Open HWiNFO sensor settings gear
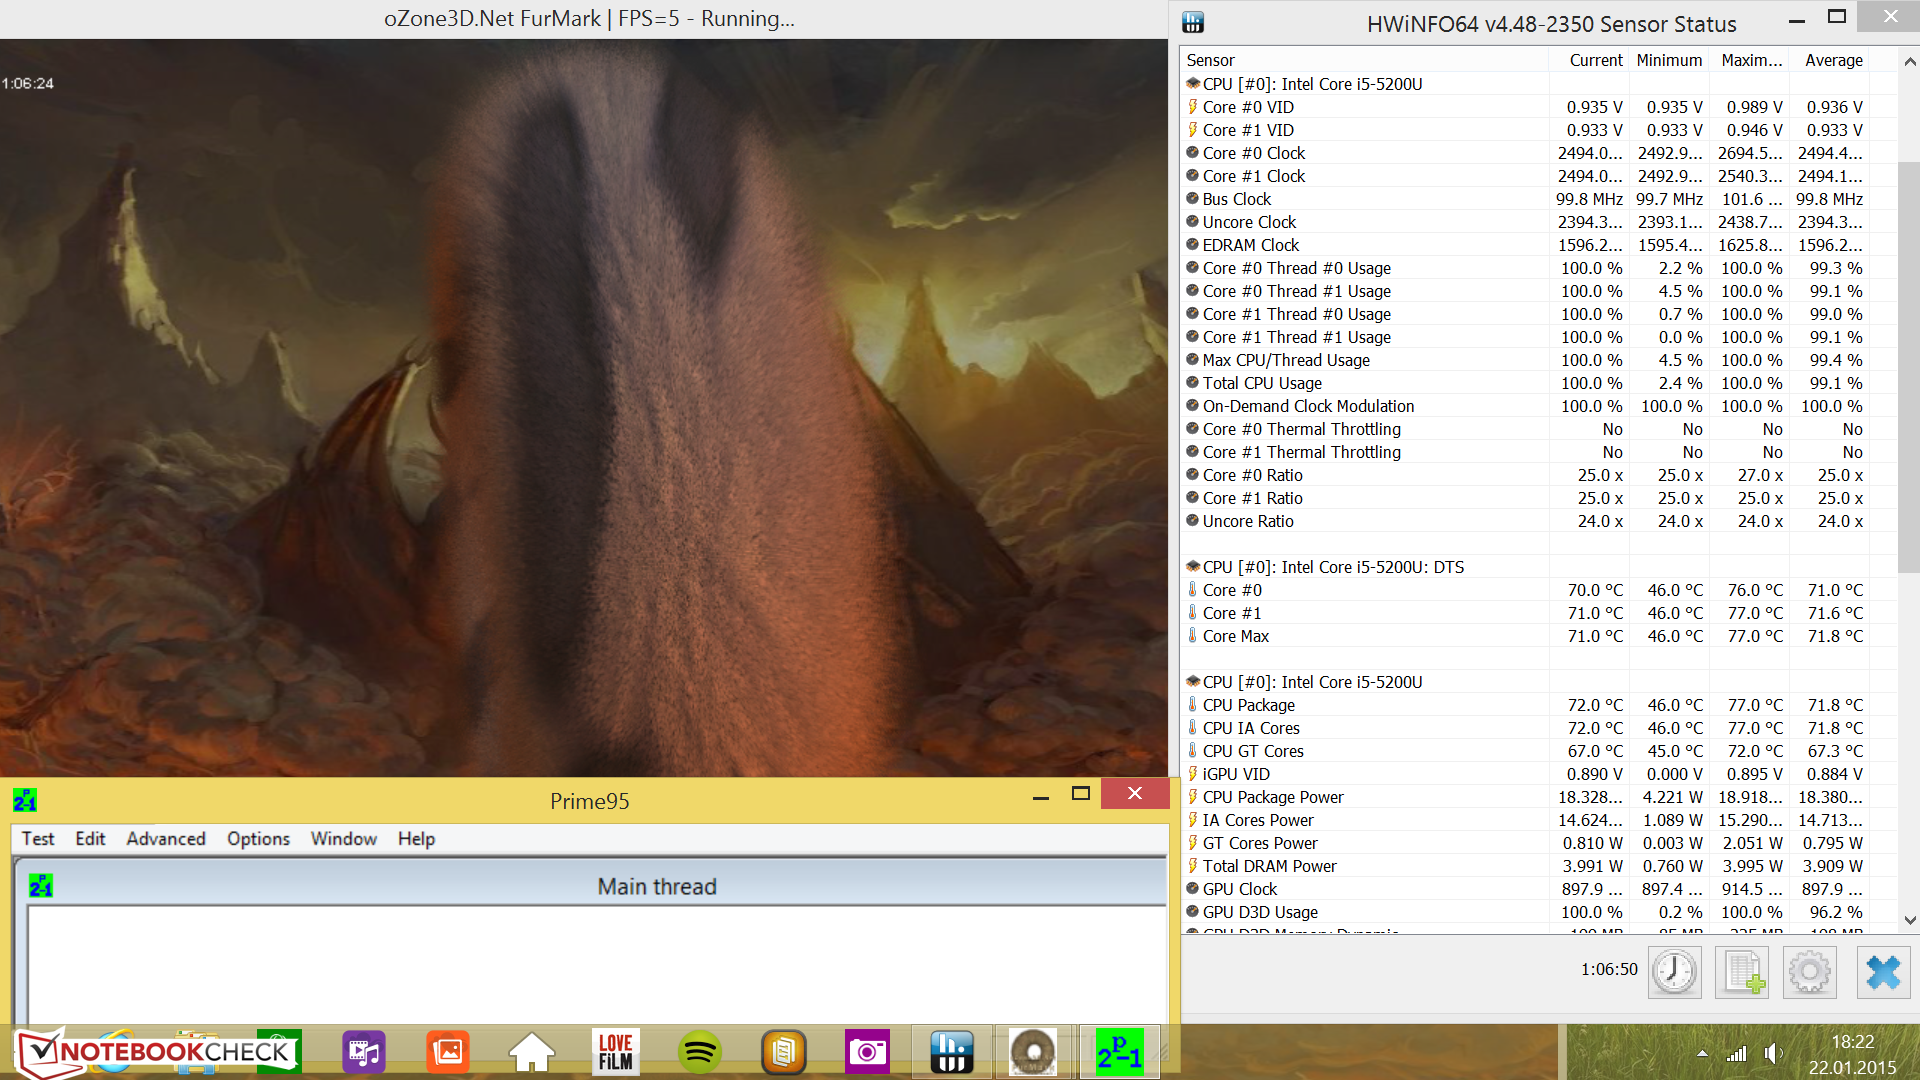Image resolution: width=1920 pixels, height=1080 pixels. [x=1809, y=971]
